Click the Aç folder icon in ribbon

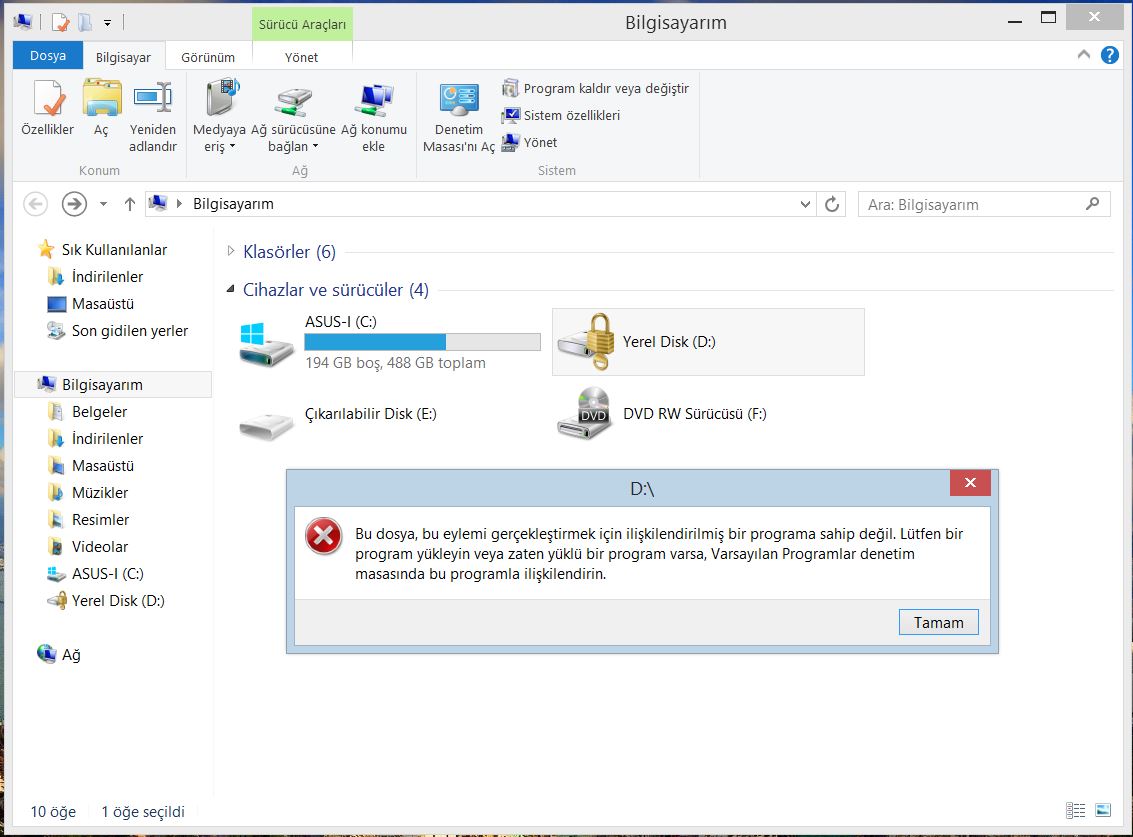point(102,99)
